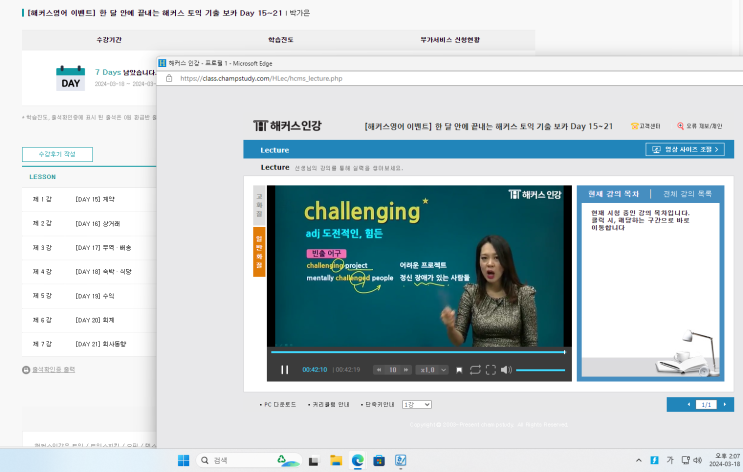The image size is (743, 472).
Task: Click the PC 다운로드 link
Action: pyautogui.click(x=278, y=404)
